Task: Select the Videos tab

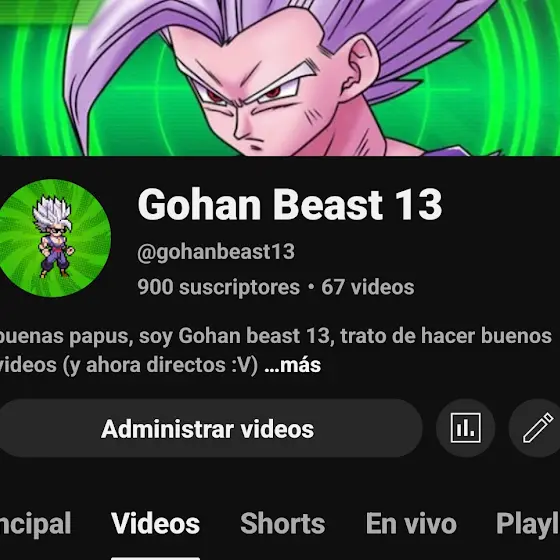Action: tap(155, 524)
